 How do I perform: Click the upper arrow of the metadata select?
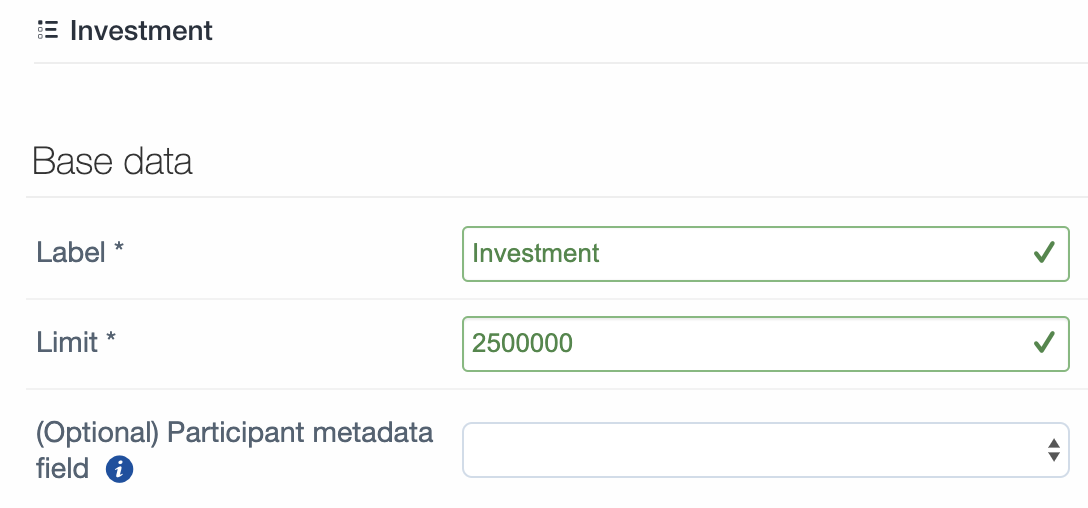1053,443
